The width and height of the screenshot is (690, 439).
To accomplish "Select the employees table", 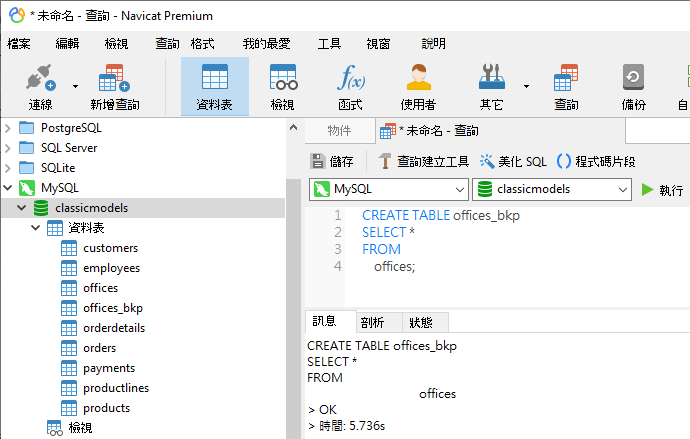I will click(111, 268).
